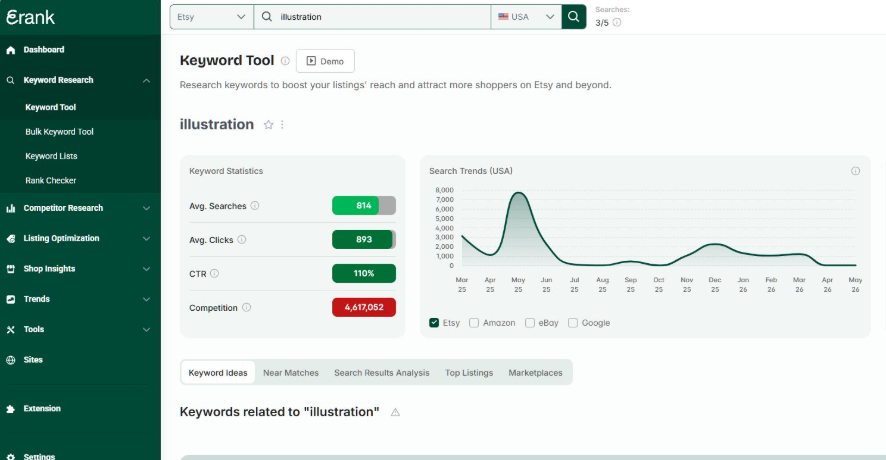Click the Trends image icon
886x460 pixels.
point(10,300)
